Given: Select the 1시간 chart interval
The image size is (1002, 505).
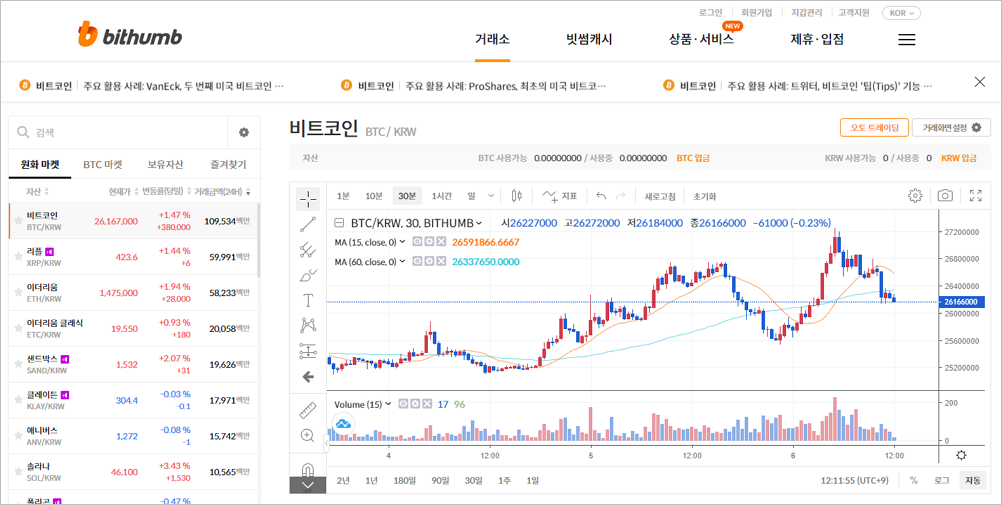Looking at the screenshot, I should click(x=442, y=196).
